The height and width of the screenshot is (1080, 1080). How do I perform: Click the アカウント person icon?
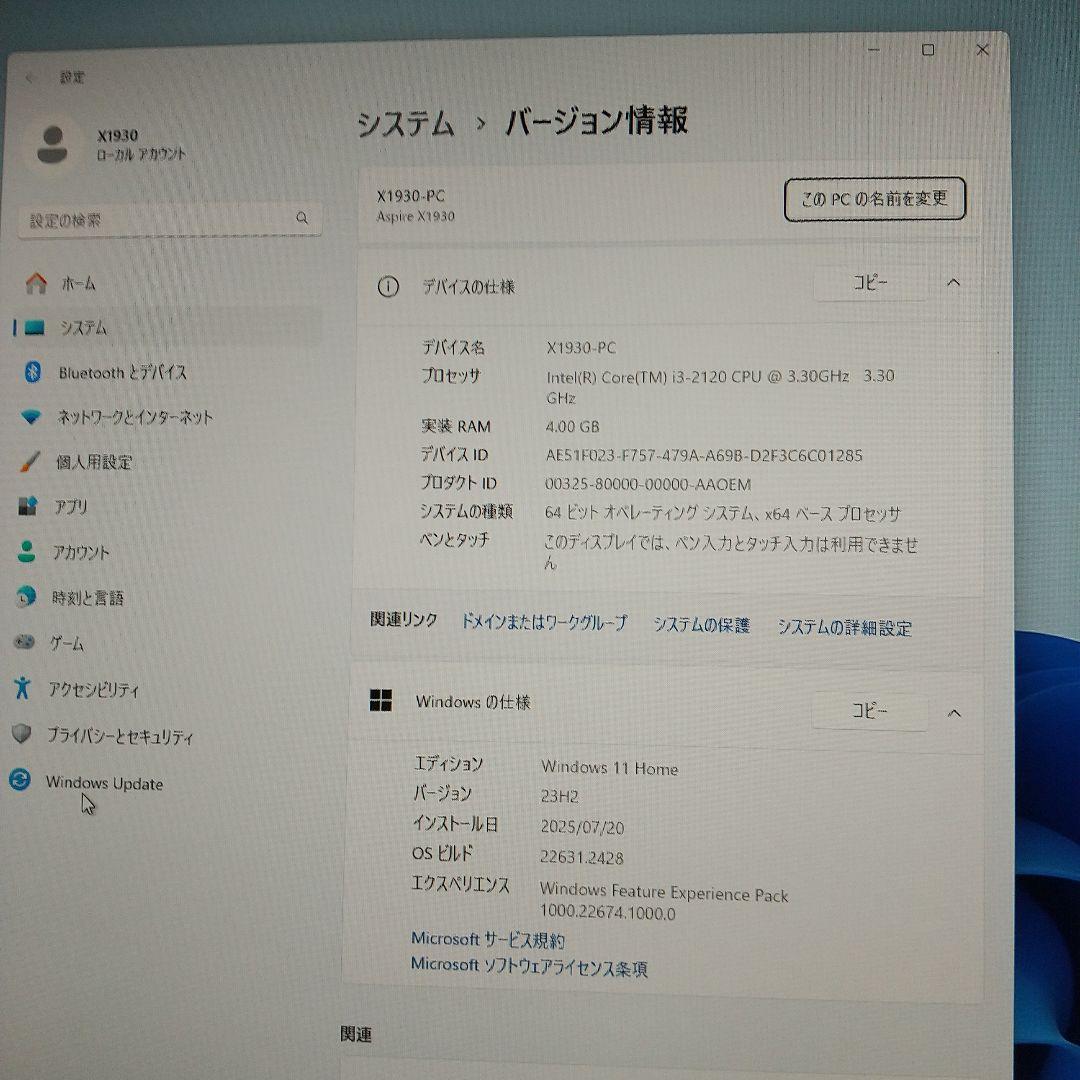(x=26, y=551)
